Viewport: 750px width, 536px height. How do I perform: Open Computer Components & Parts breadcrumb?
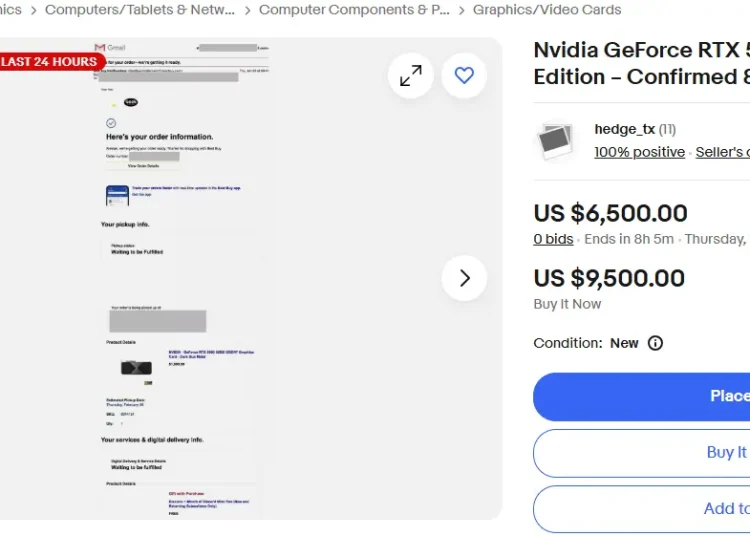(x=354, y=10)
